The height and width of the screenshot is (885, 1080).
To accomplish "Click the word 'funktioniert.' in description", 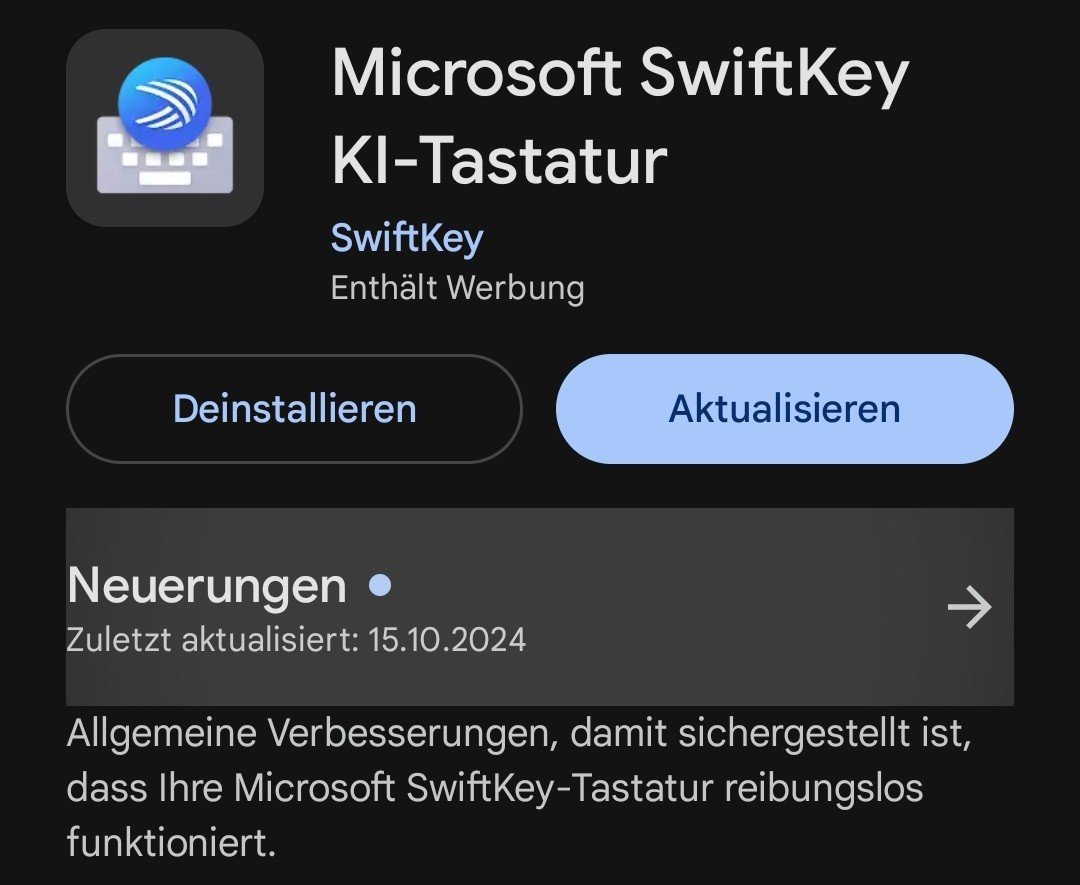I will [171, 841].
